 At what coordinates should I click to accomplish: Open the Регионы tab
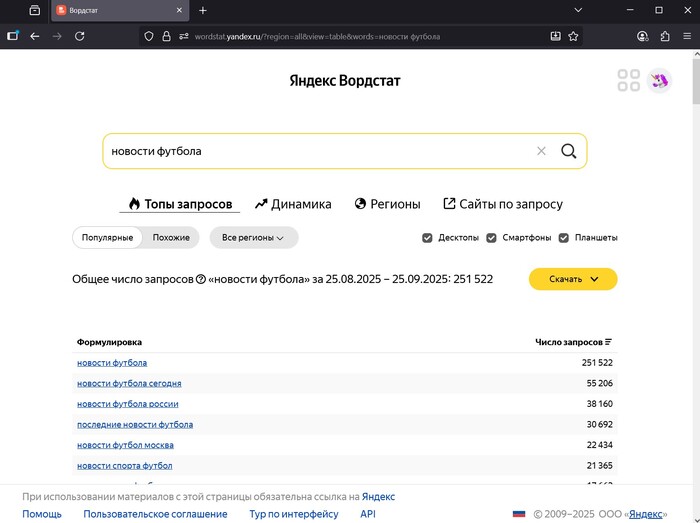[387, 204]
